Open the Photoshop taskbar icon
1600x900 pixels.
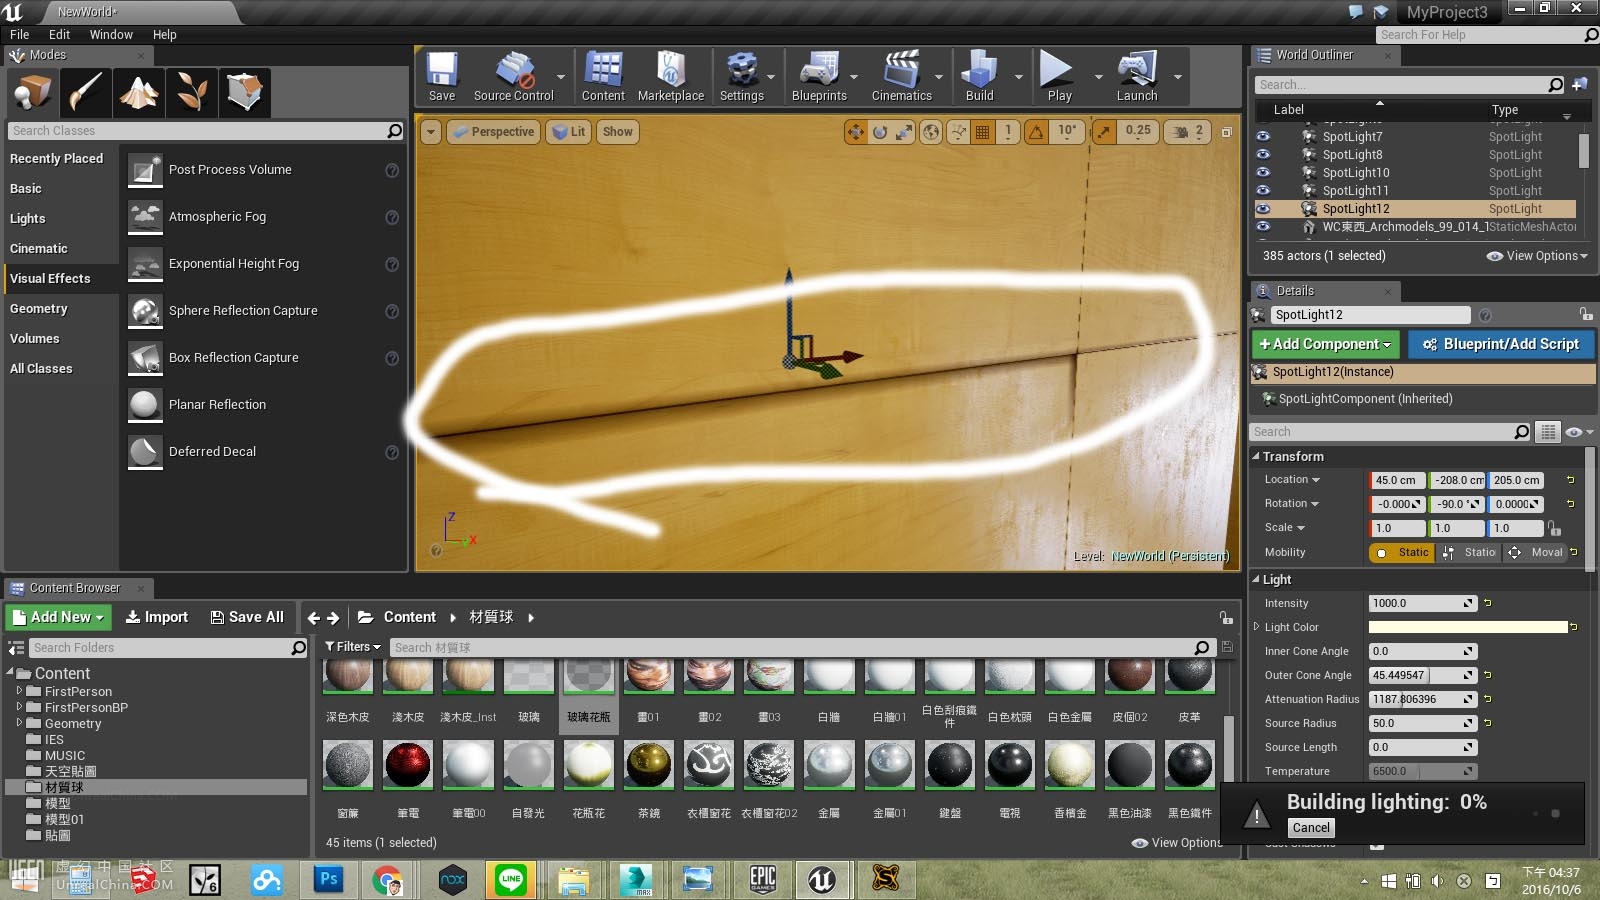[x=328, y=880]
